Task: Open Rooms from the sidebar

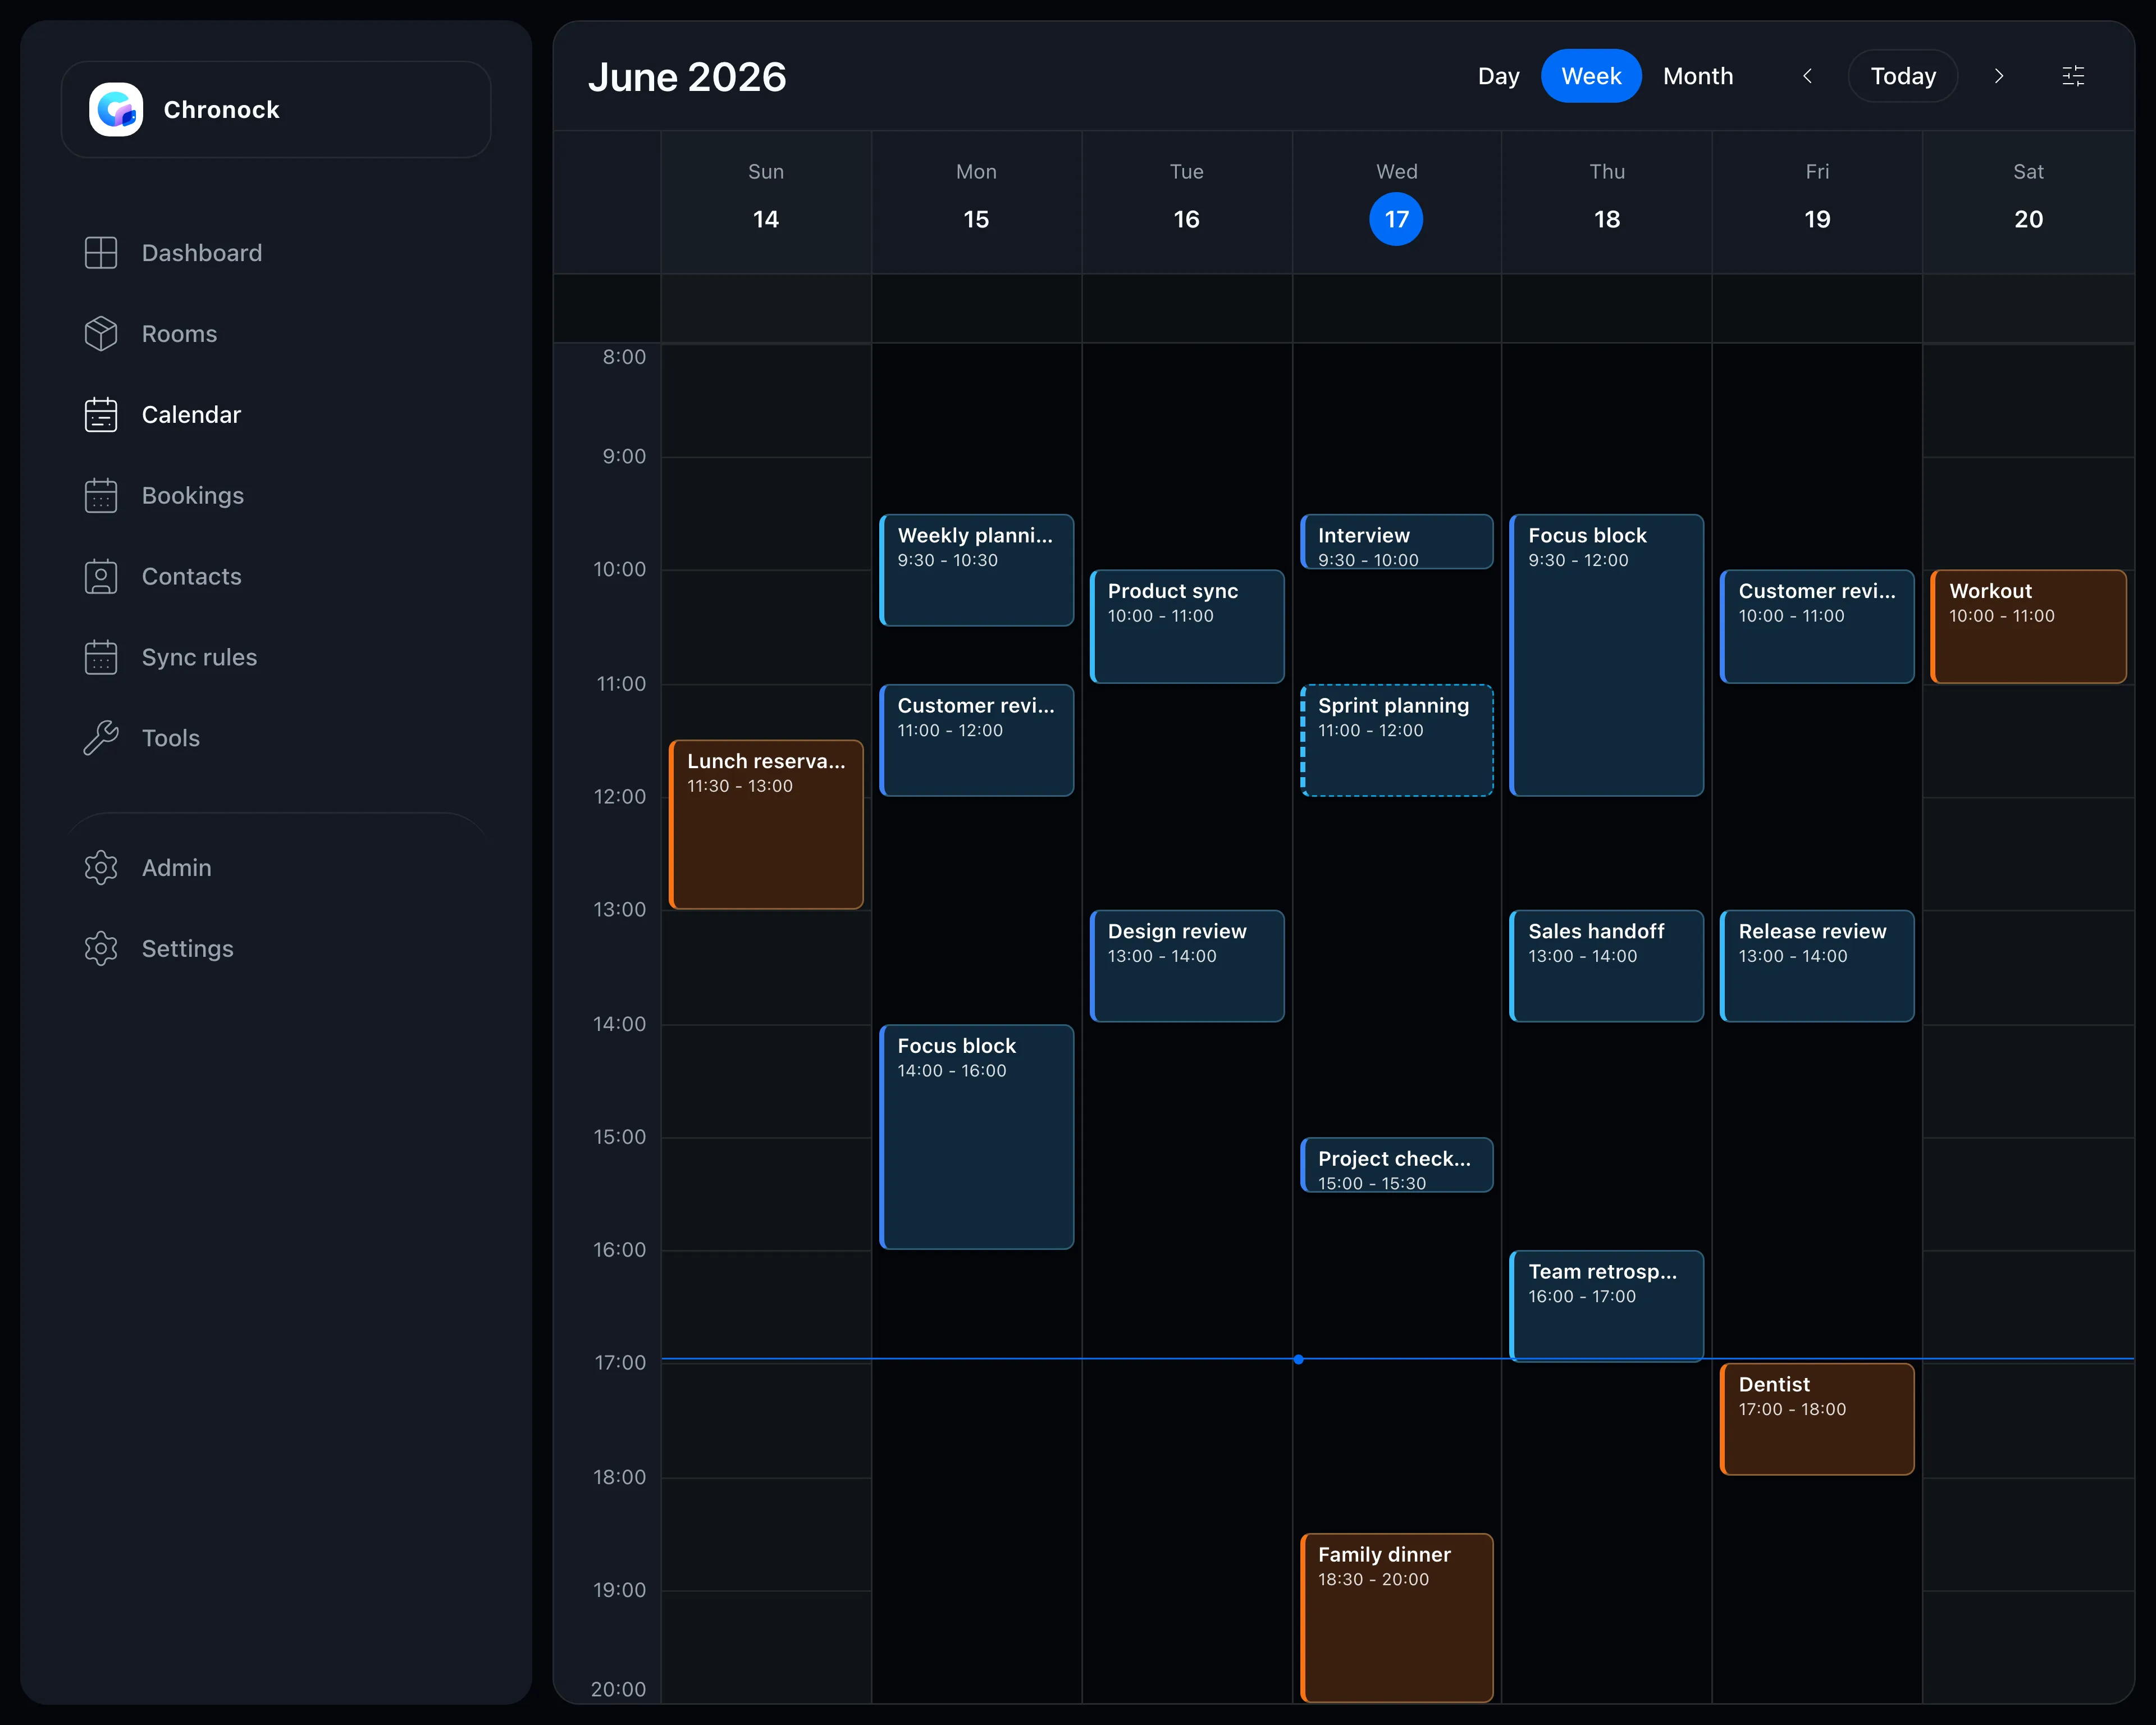Action: click(x=179, y=334)
